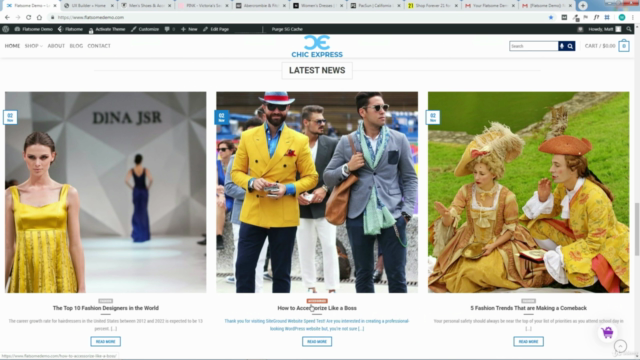The height and width of the screenshot is (360, 640).
Task: Click the address bar URL
Action: [x=91, y=18]
